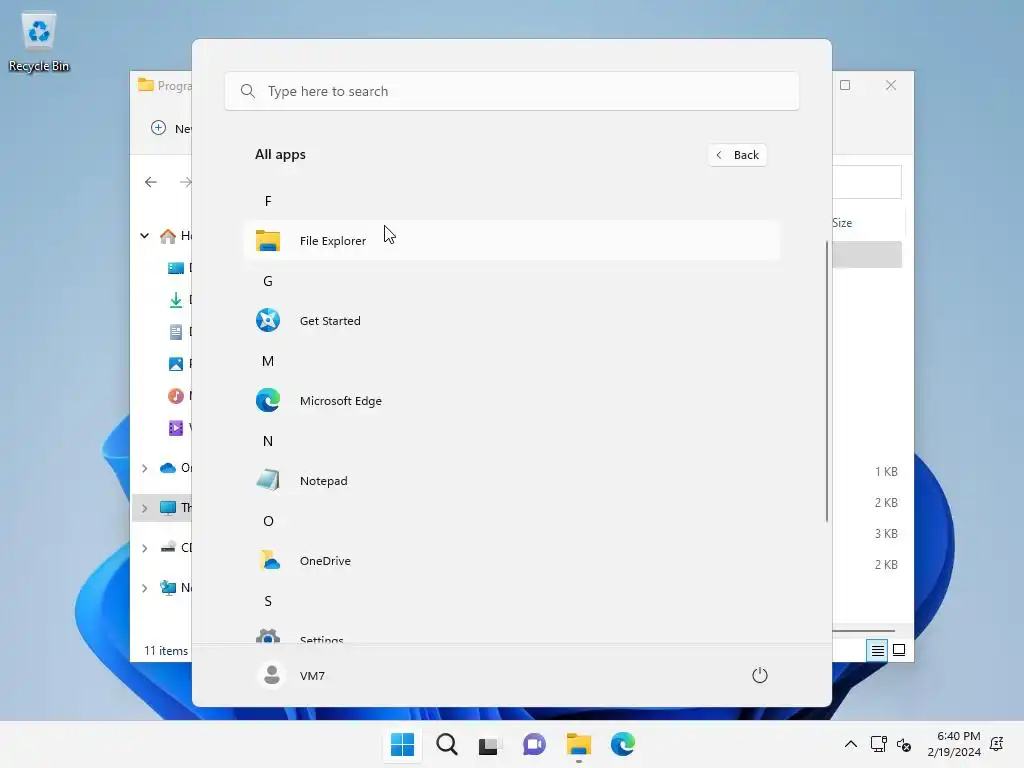Go forward in File Explorer window

point(185,182)
